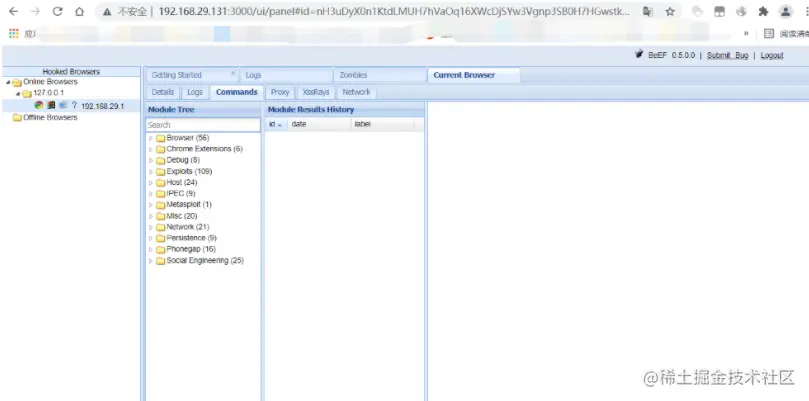Viewport: 809px width, 401px height.
Task: Collapse the 127.0.0.1 tree node arrow
Action: click(18, 94)
